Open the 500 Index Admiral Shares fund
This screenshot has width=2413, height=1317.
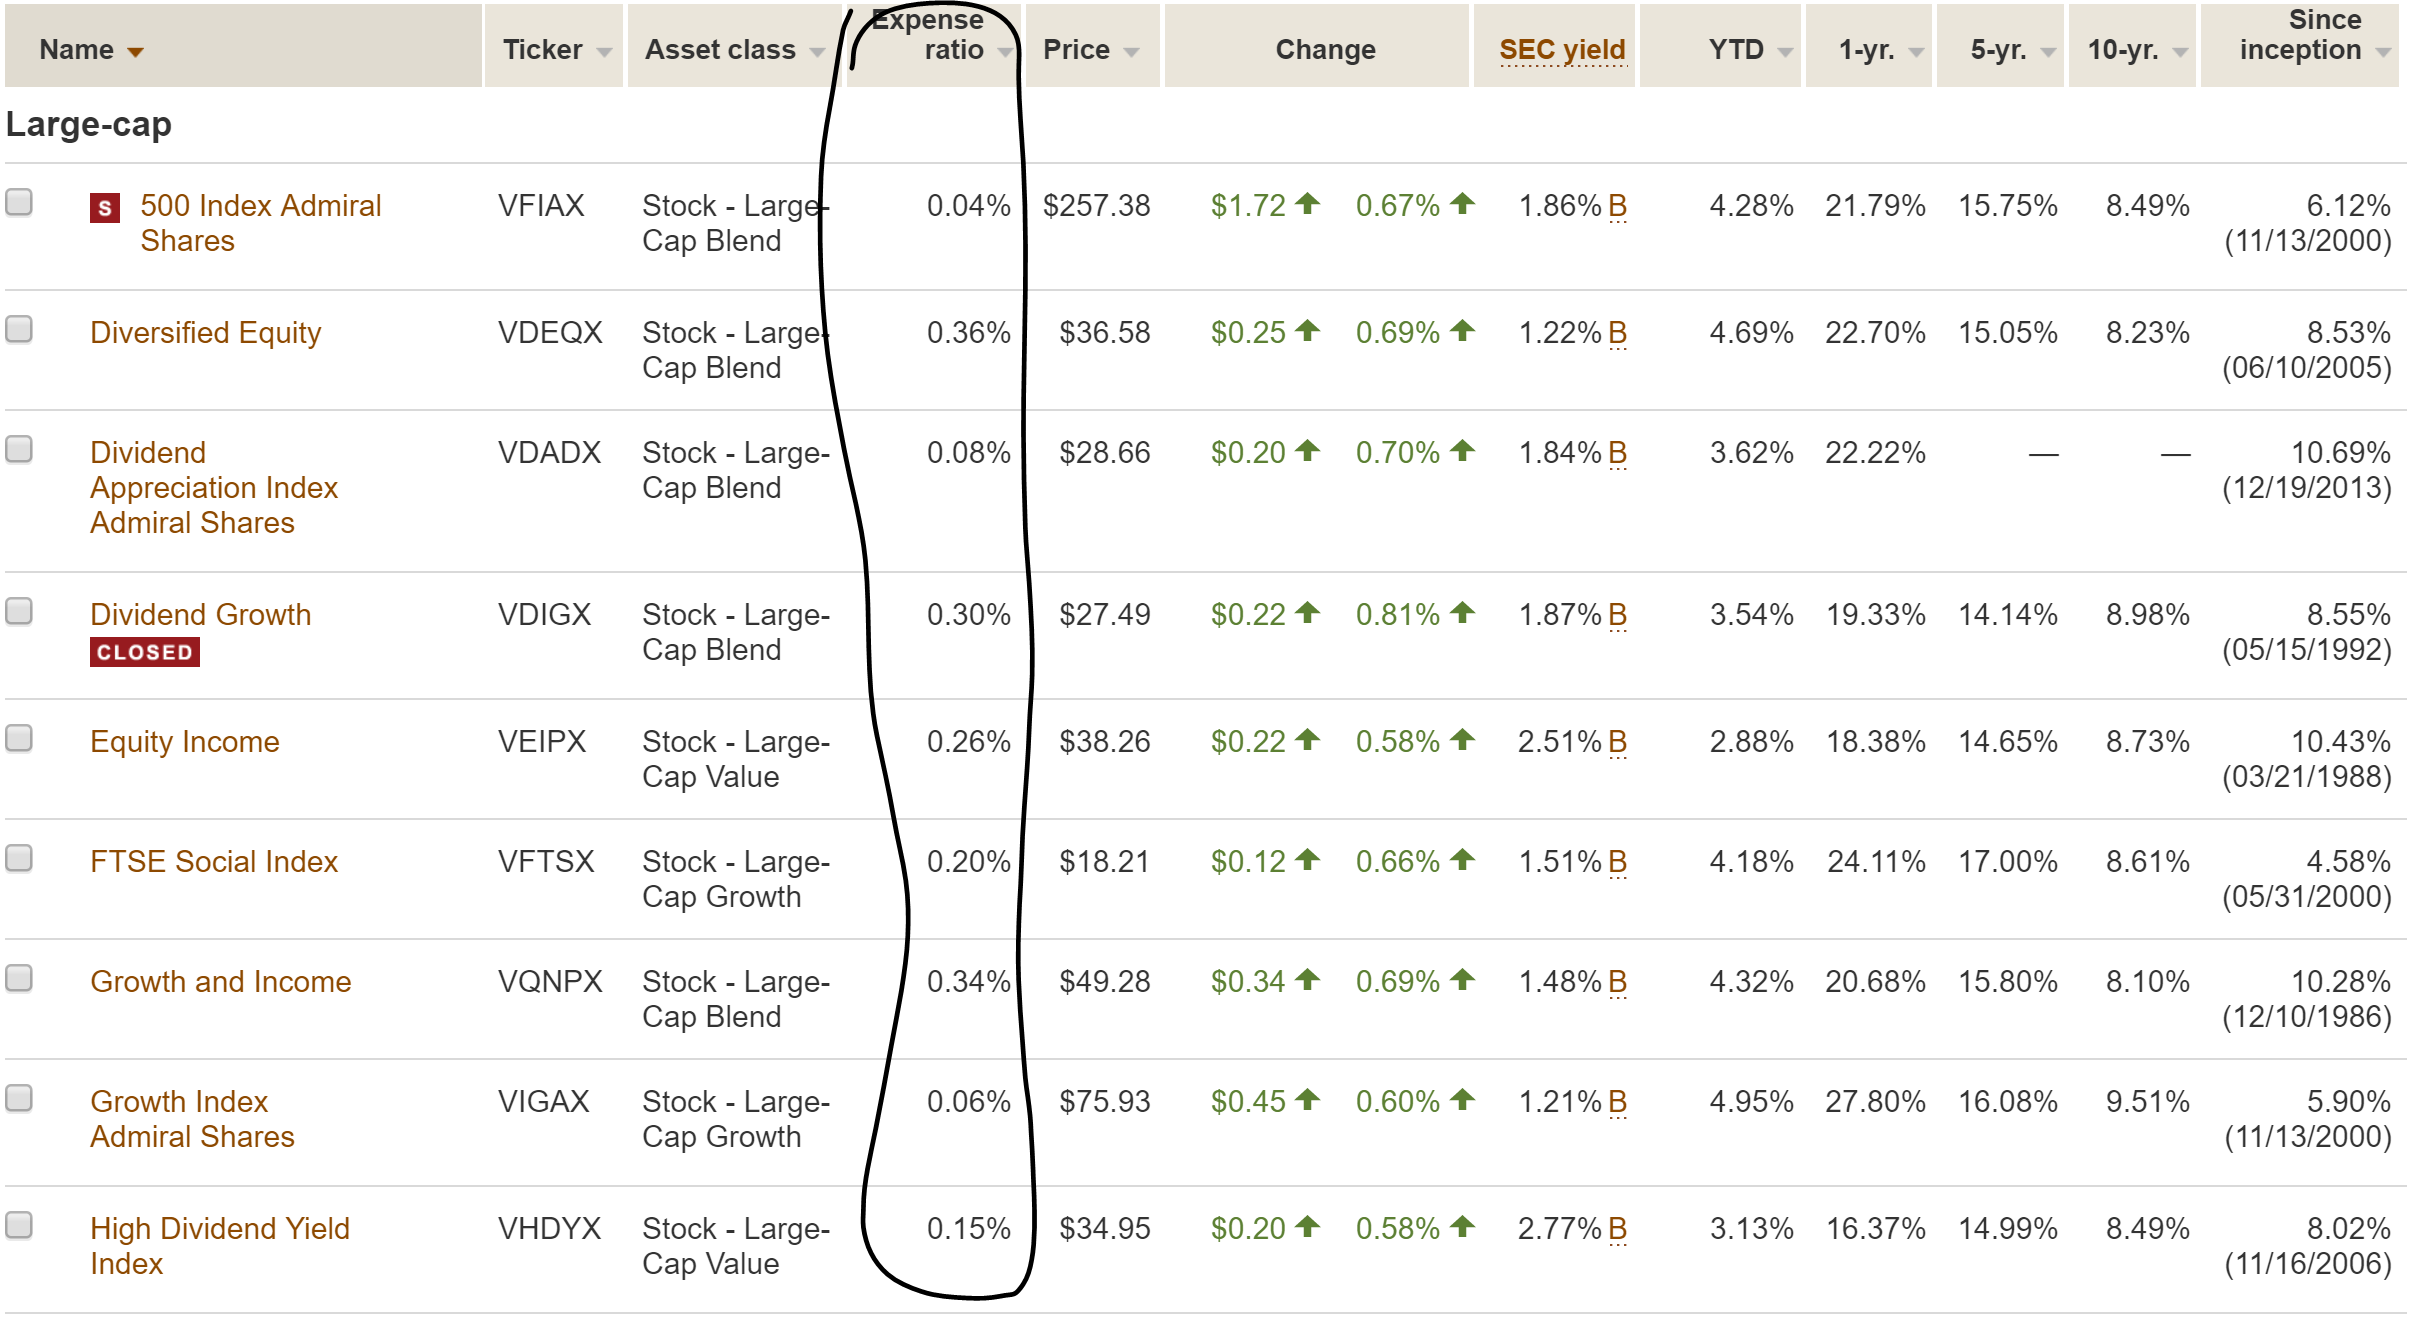pos(261,223)
